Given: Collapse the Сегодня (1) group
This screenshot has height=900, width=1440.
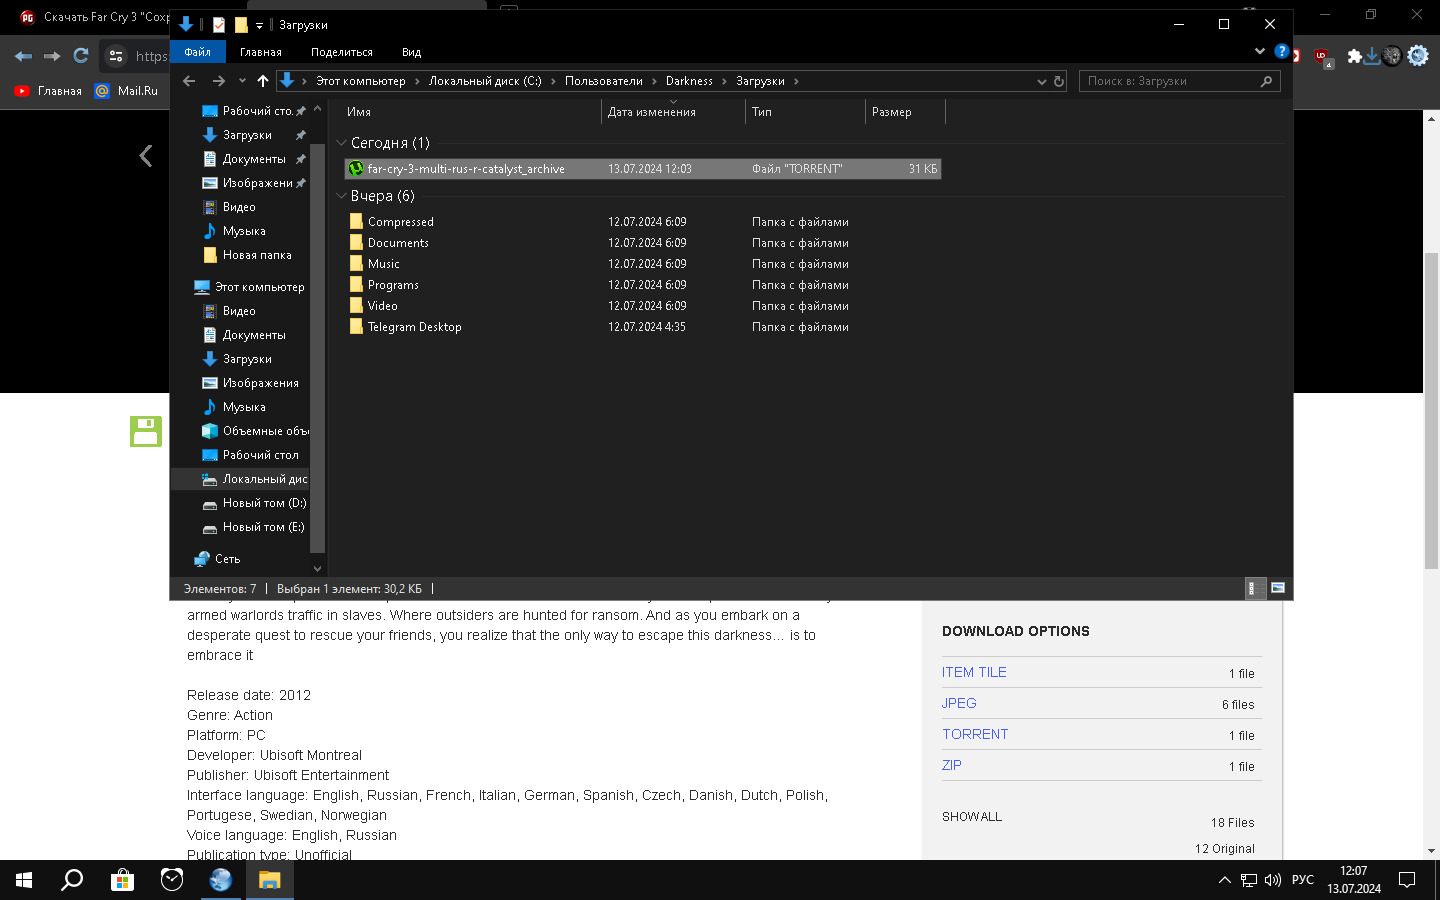Looking at the screenshot, I should pos(342,143).
